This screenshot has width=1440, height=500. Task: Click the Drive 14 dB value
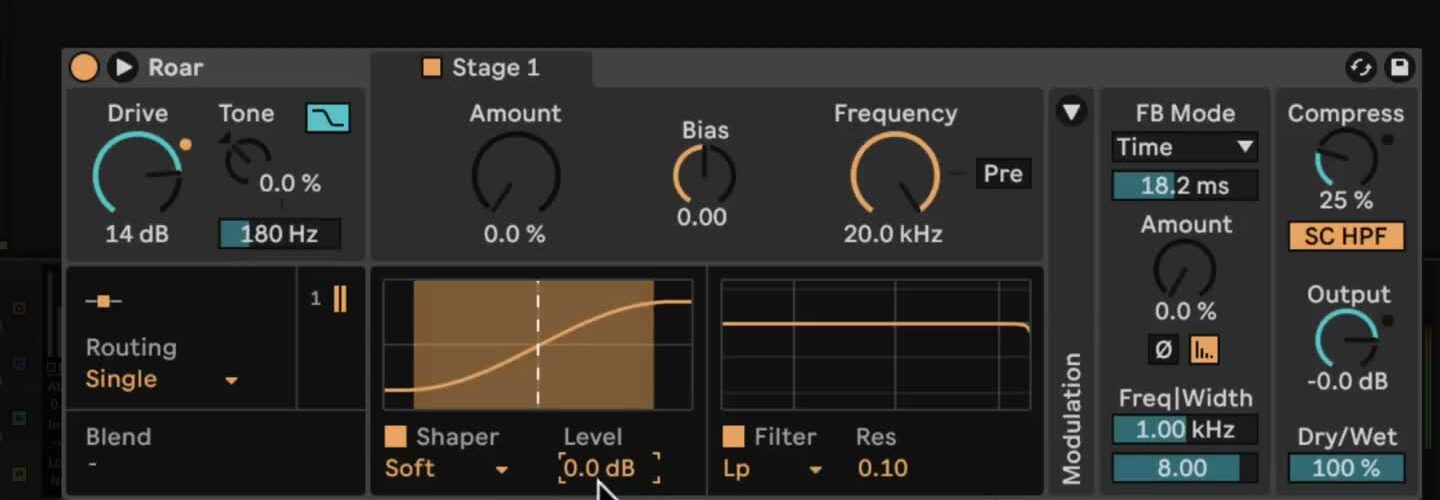[137, 235]
